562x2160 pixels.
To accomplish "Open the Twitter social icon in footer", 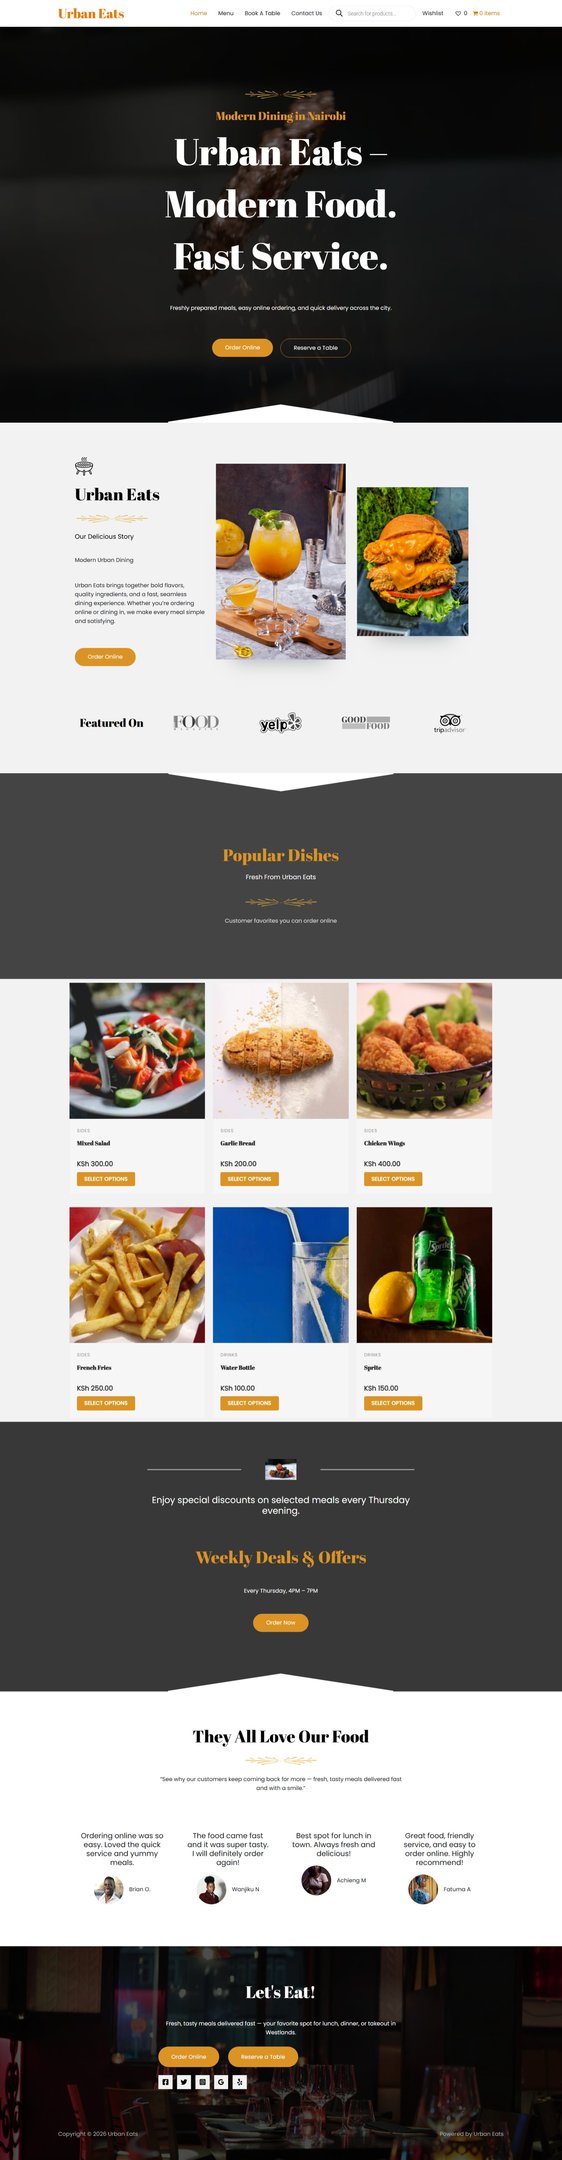I will coord(184,2082).
